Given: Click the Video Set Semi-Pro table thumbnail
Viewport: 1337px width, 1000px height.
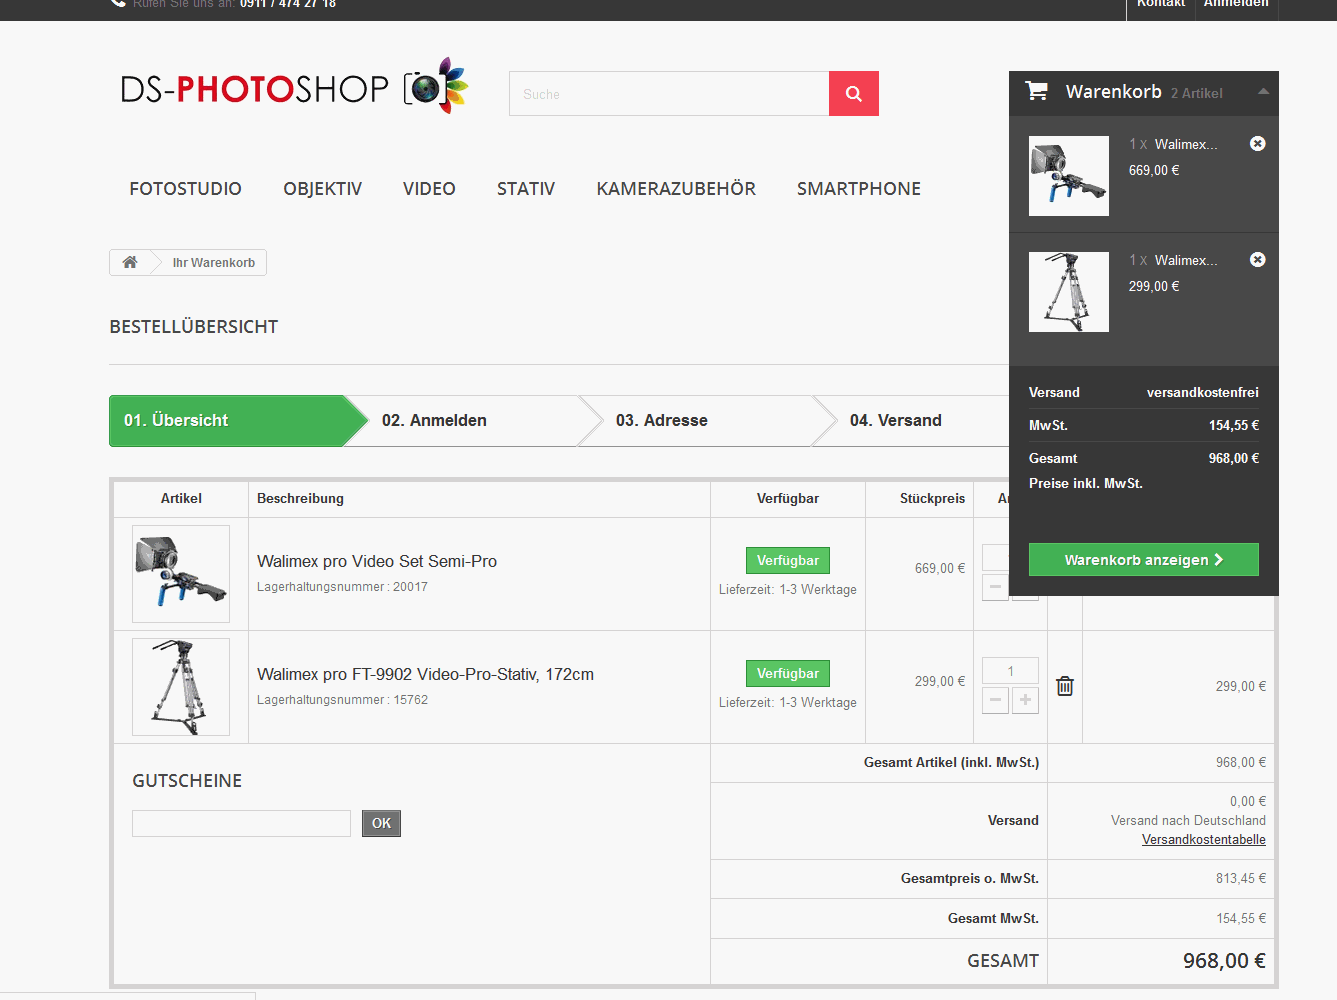Looking at the screenshot, I should coord(181,574).
